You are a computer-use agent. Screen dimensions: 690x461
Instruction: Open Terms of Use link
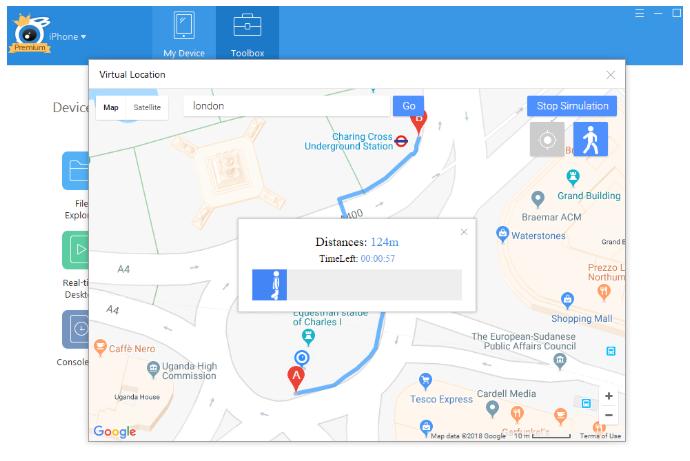pos(600,435)
